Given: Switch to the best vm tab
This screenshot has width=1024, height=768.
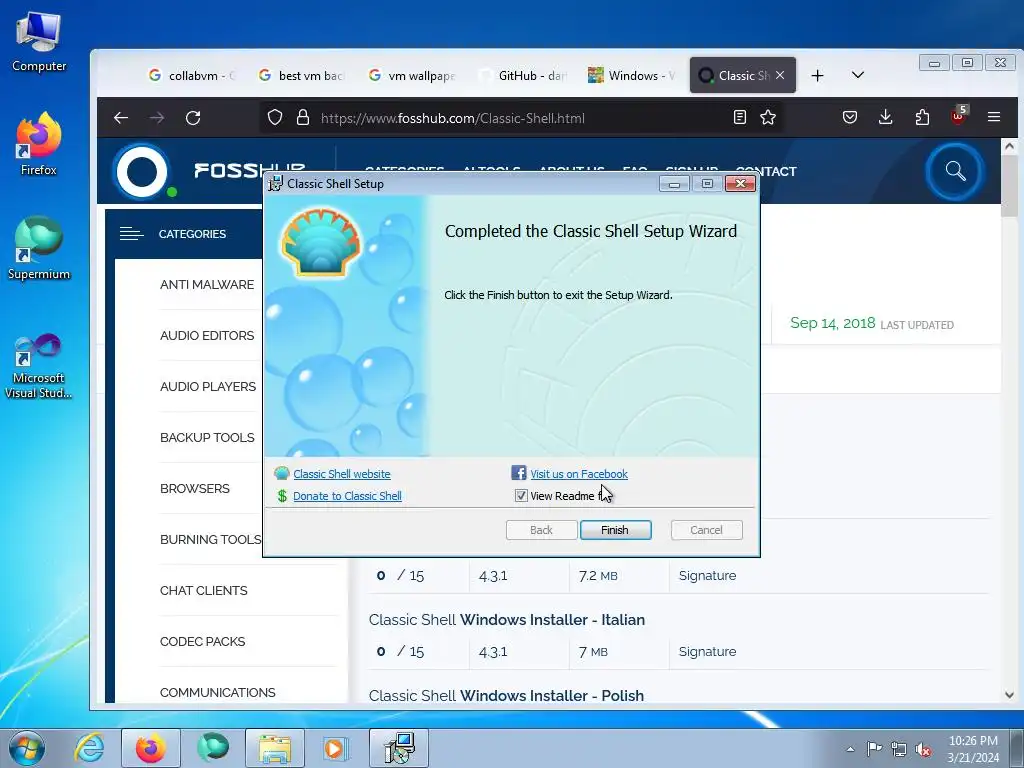Looking at the screenshot, I should pyautogui.click(x=301, y=76).
